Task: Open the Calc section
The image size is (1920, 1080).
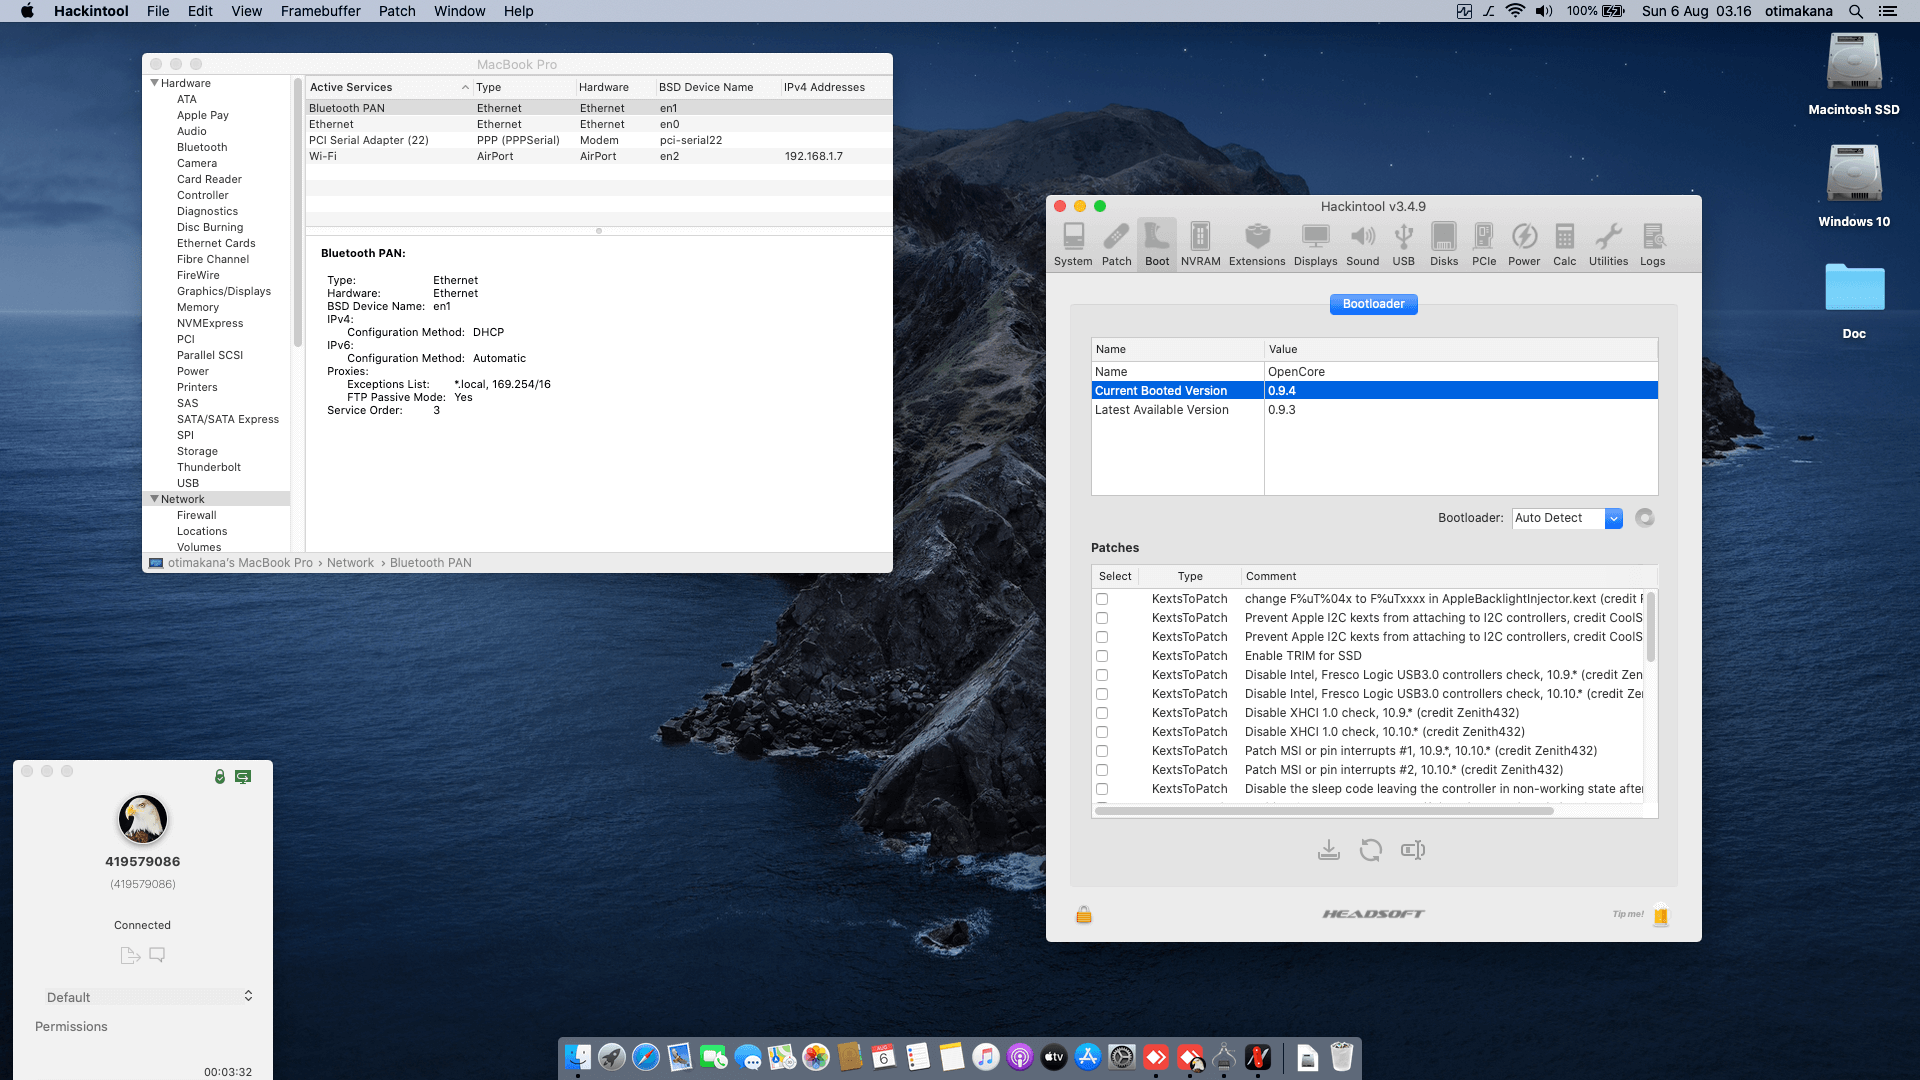Action: pos(1565,245)
